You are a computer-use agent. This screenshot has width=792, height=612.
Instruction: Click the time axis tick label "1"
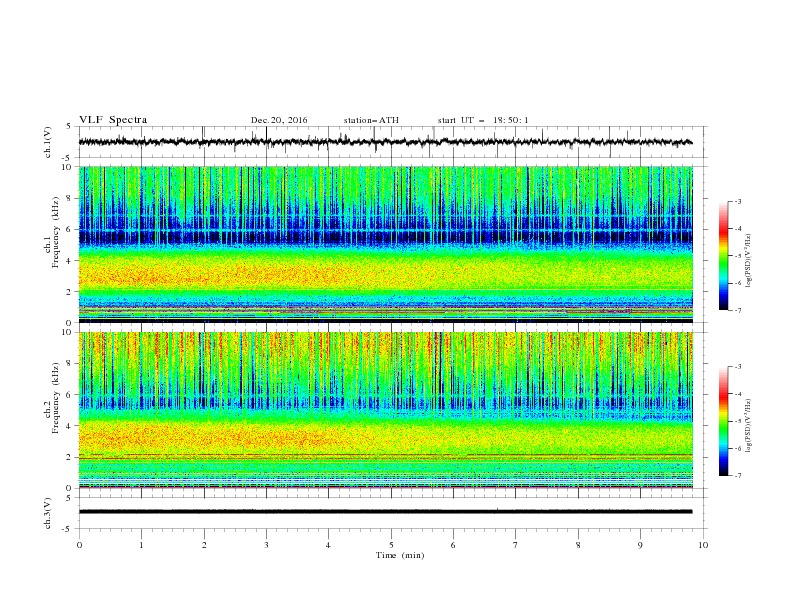tap(141, 545)
